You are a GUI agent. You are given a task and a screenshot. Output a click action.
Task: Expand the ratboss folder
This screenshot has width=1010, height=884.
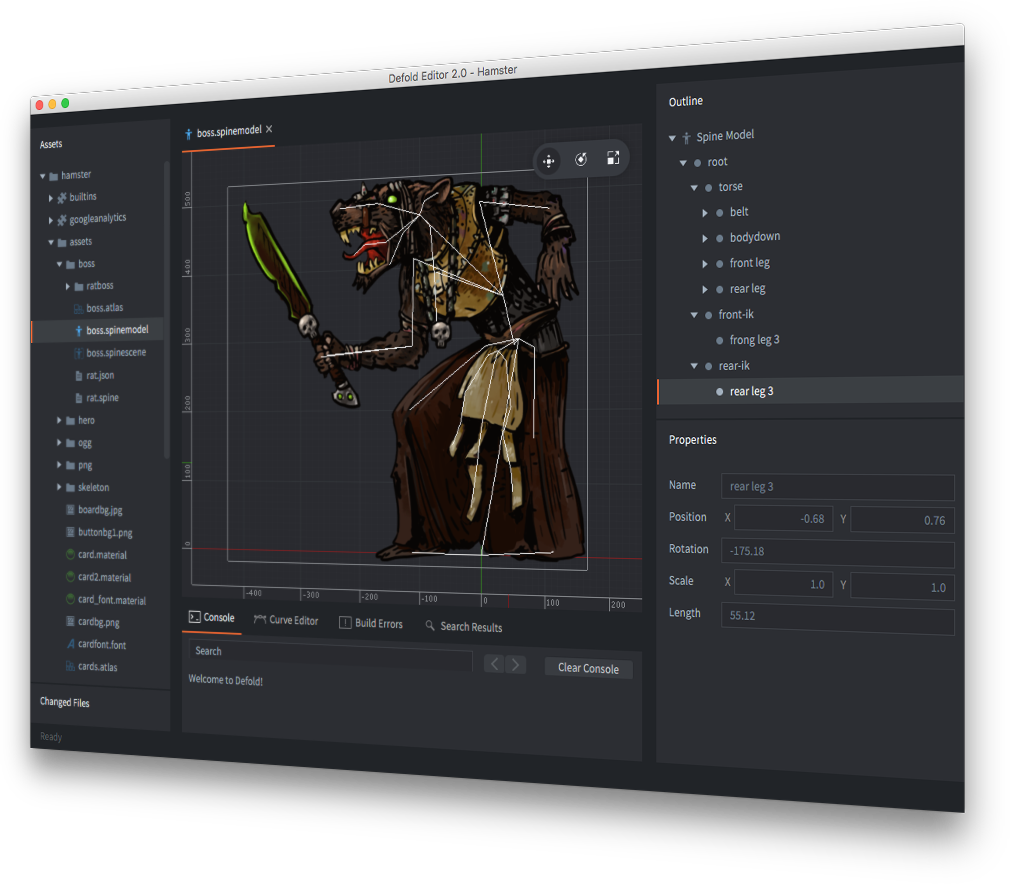coord(68,286)
